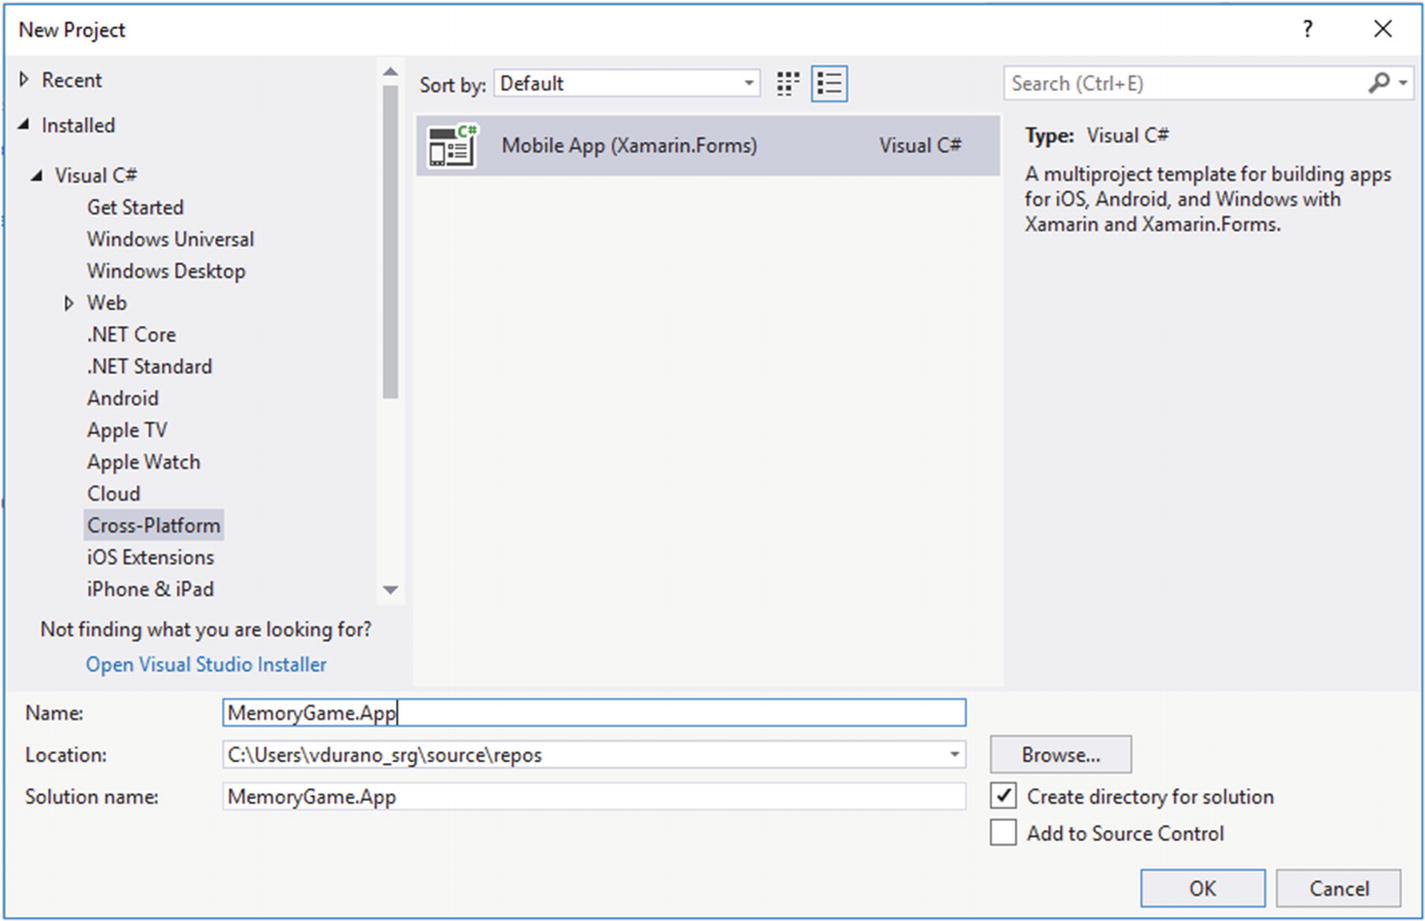Select Android category
This screenshot has width=1425, height=921.
pyautogui.click(x=122, y=398)
